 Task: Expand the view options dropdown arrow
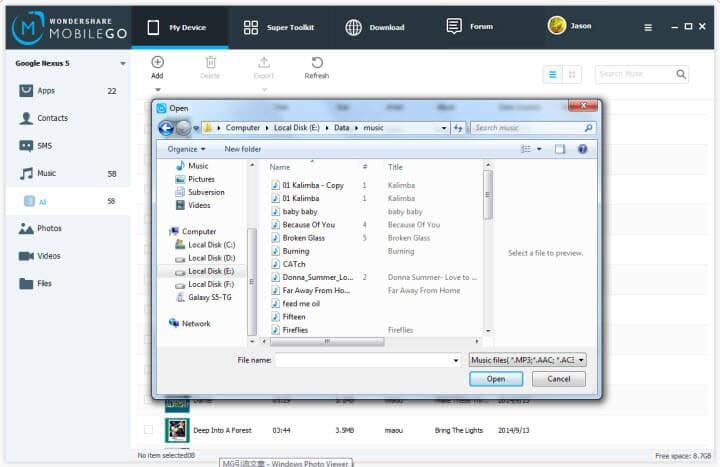coord(539,149)
